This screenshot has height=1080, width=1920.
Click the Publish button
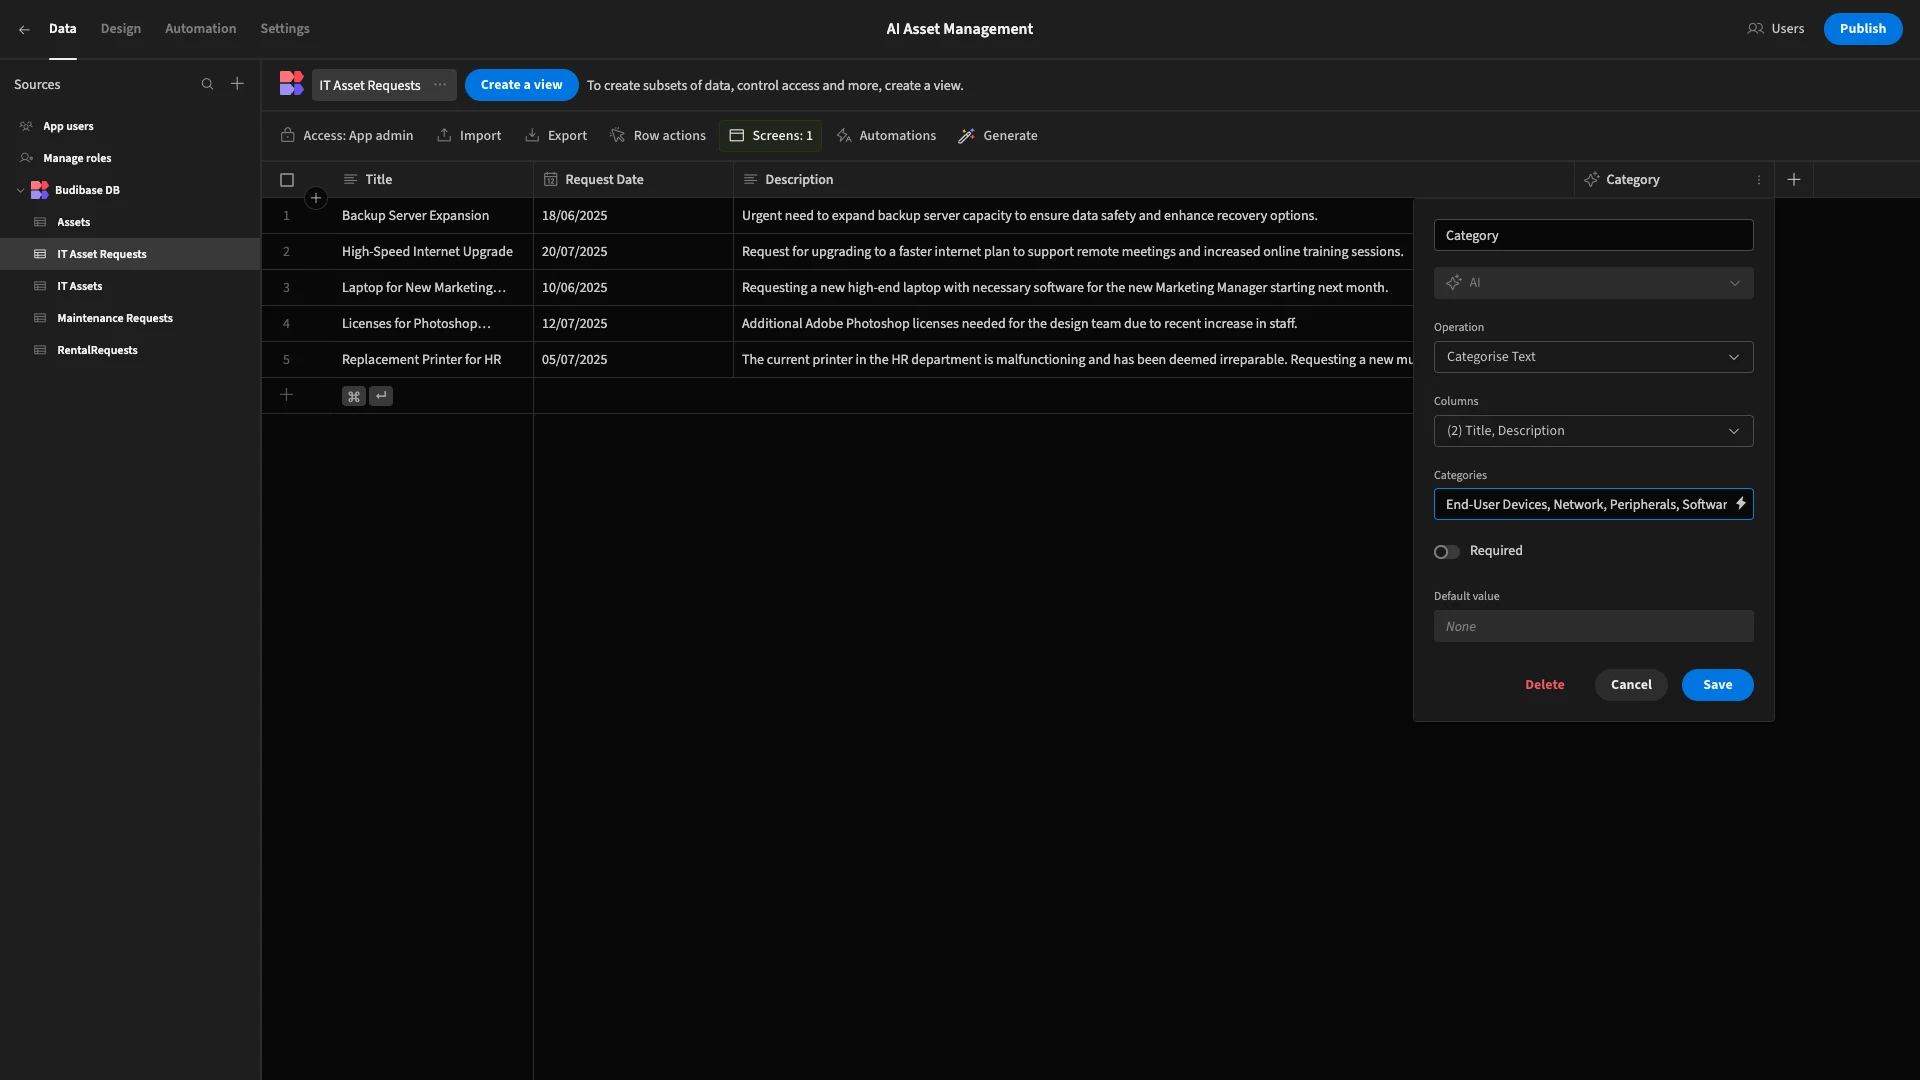(x=1862, y=29)
